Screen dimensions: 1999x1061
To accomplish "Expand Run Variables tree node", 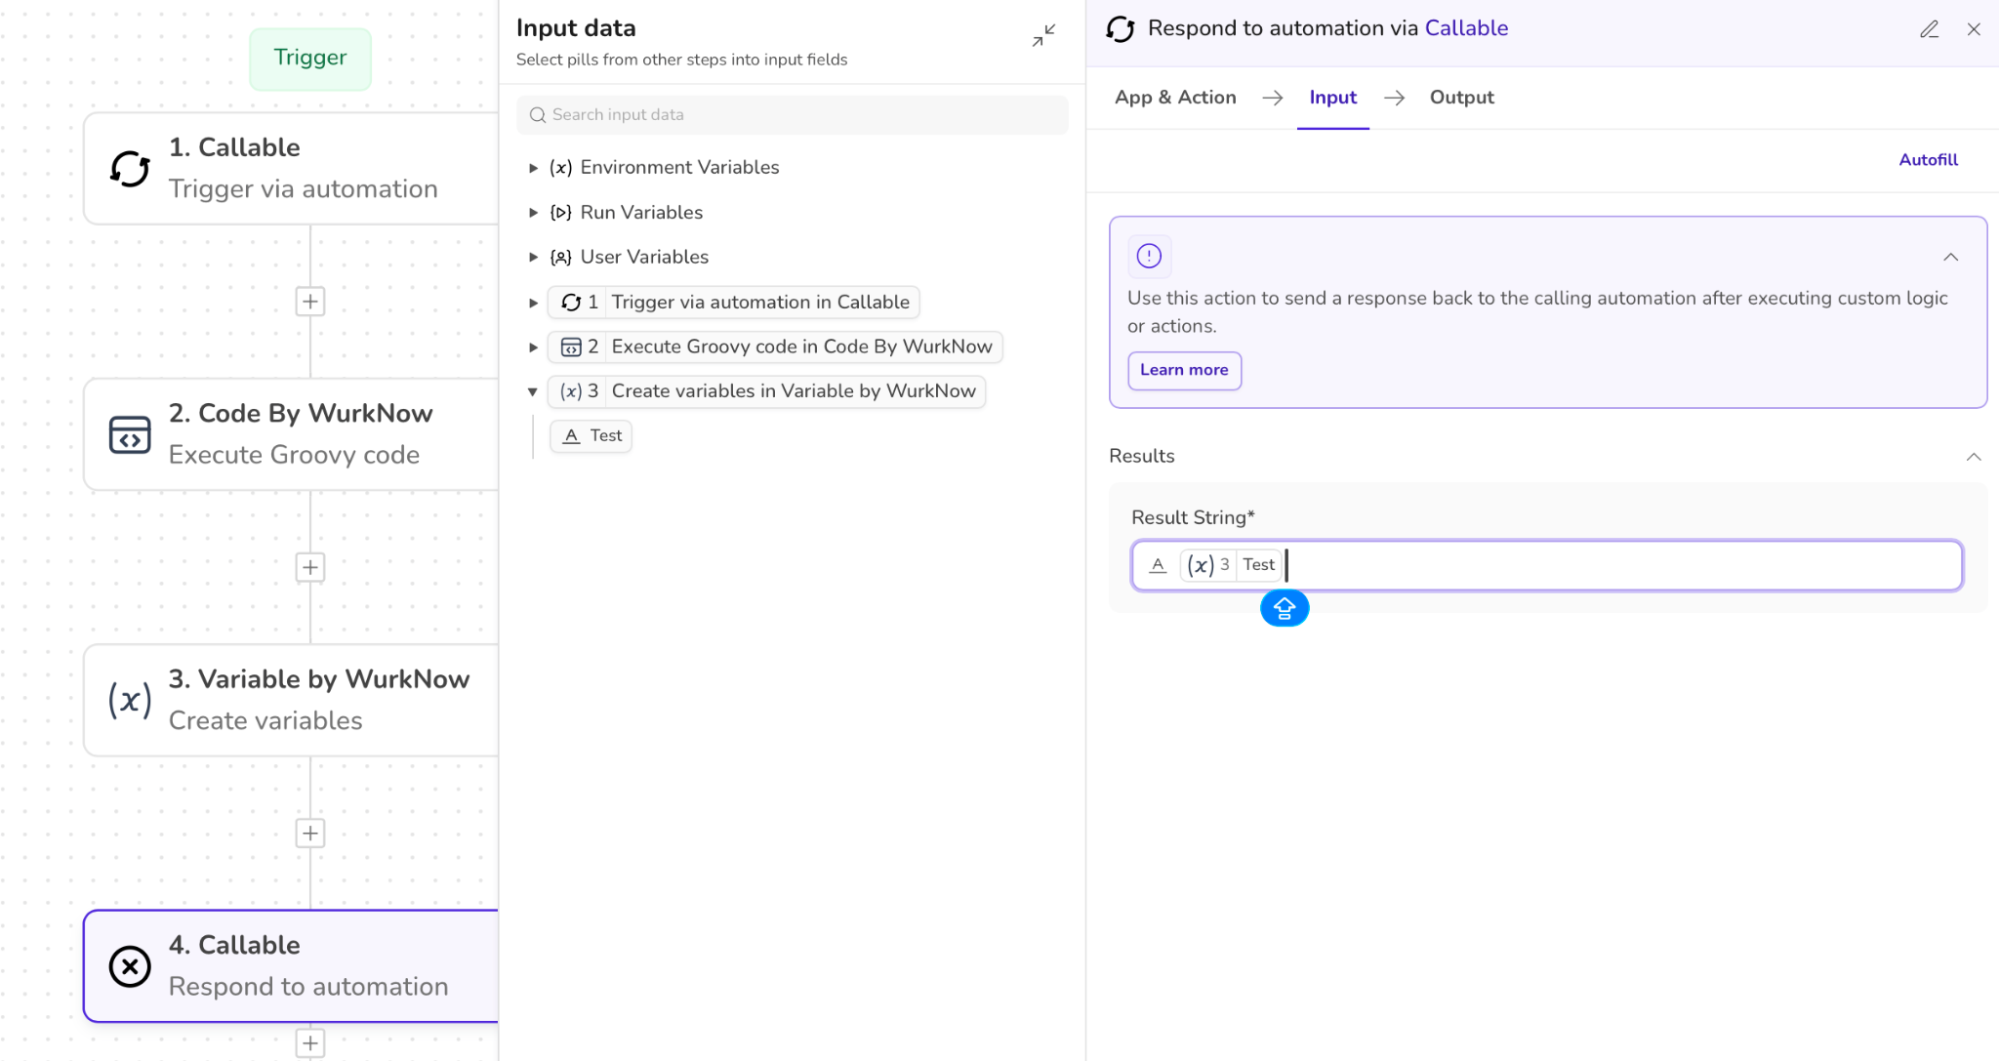I will coord(533,213).
